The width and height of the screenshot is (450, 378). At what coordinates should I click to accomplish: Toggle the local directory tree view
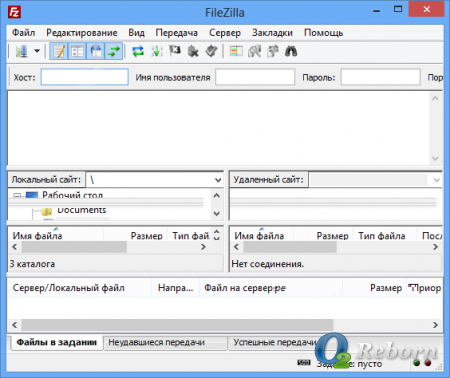[77, 51]
